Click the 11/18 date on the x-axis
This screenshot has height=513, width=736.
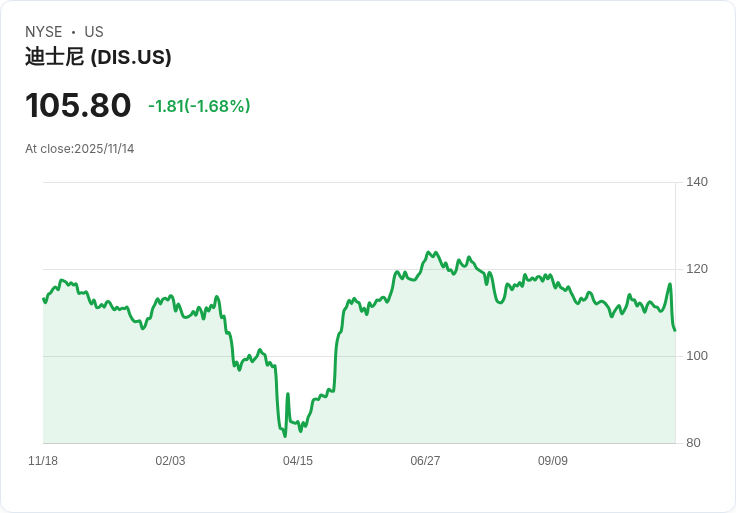coord(43,461)
